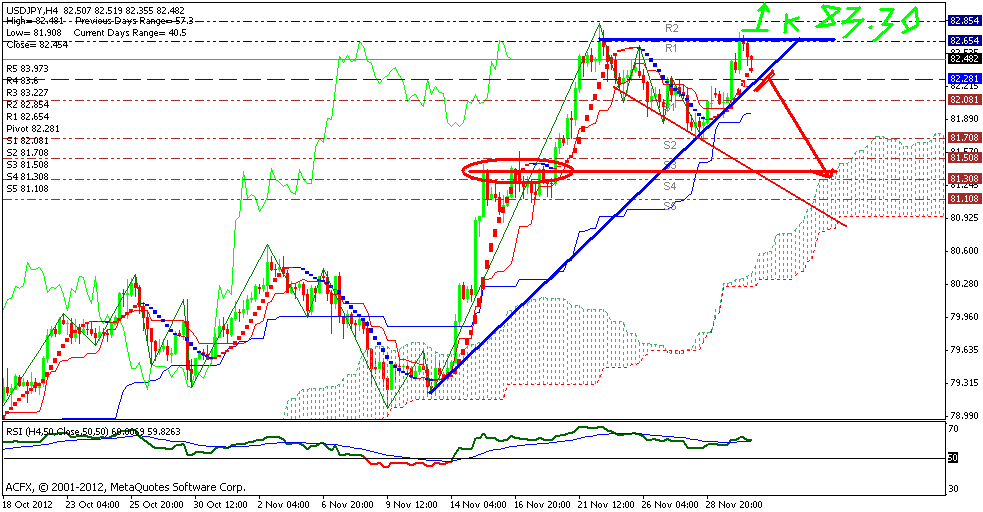Click the R1 pivot level label on chart
The image size is (983, 512).
[671, 48]
